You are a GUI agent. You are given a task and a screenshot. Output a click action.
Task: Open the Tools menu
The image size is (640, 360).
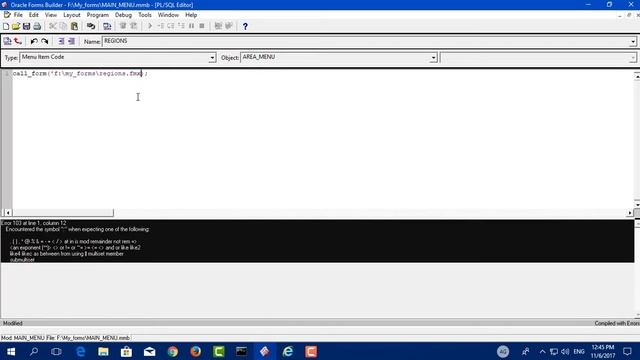click(145, 15)
